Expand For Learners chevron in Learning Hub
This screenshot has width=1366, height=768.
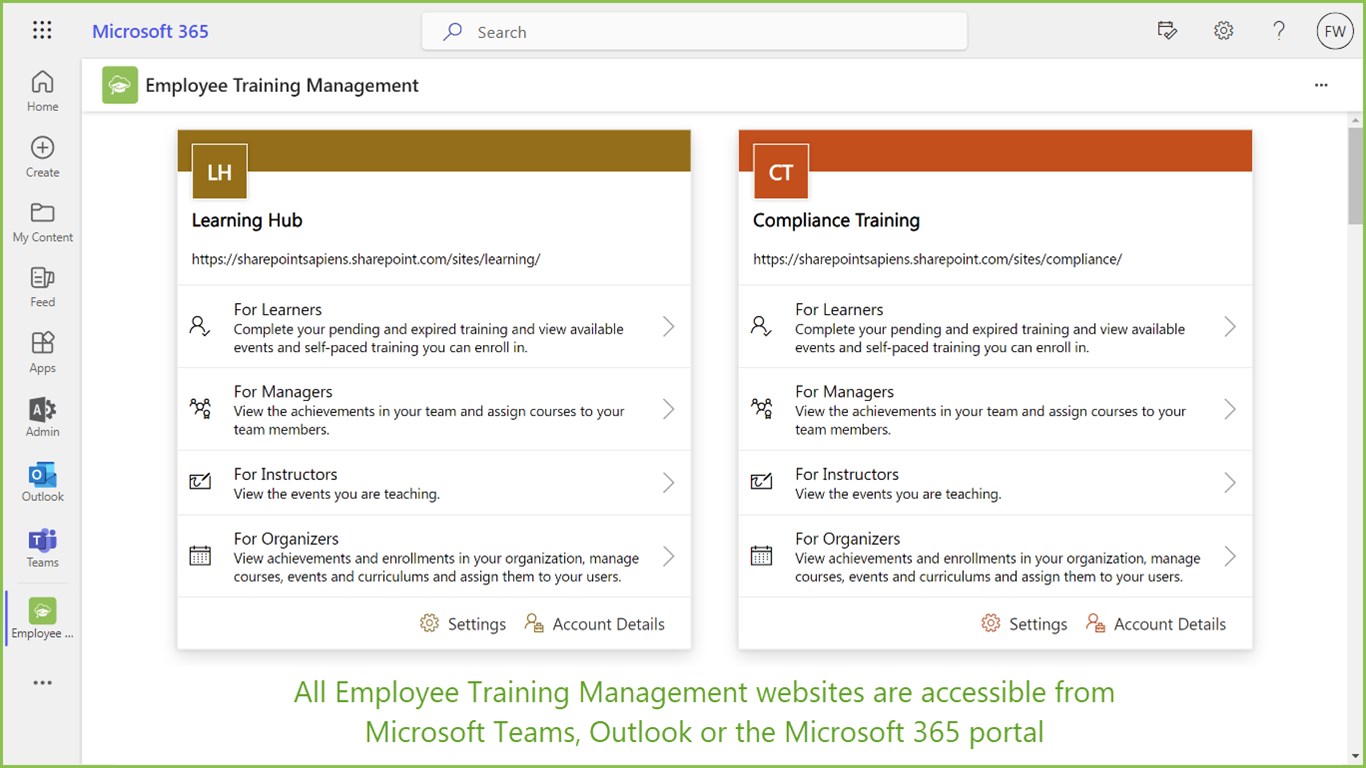[668, 327]
